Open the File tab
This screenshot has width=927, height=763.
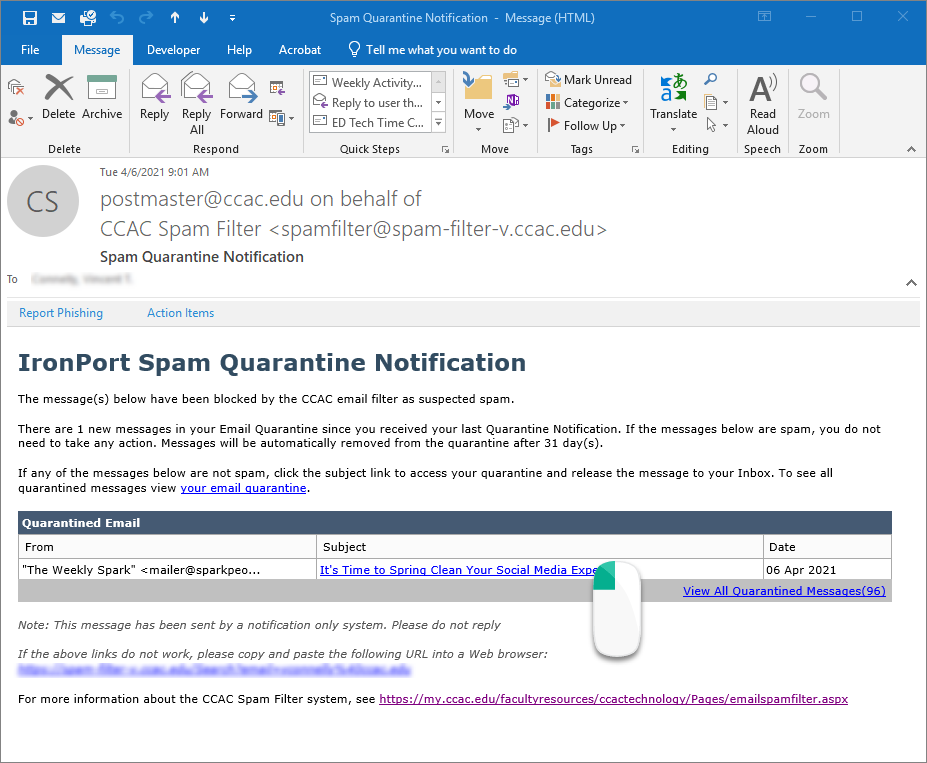click(x=30, y=49)
